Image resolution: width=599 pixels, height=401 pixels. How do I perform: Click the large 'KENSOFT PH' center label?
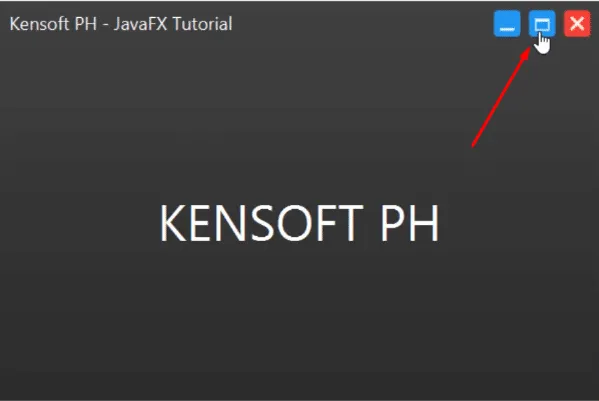click(299, 223)
